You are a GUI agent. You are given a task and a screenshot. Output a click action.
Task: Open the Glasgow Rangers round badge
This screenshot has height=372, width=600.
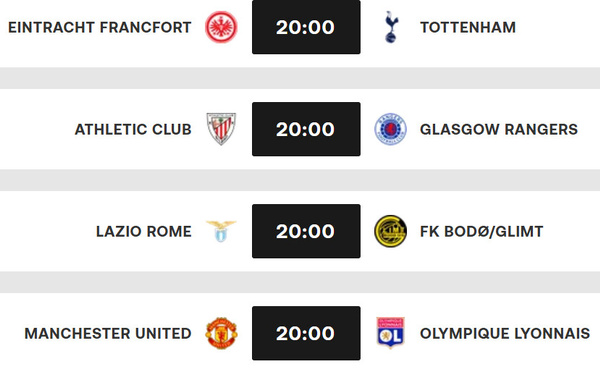390,129
